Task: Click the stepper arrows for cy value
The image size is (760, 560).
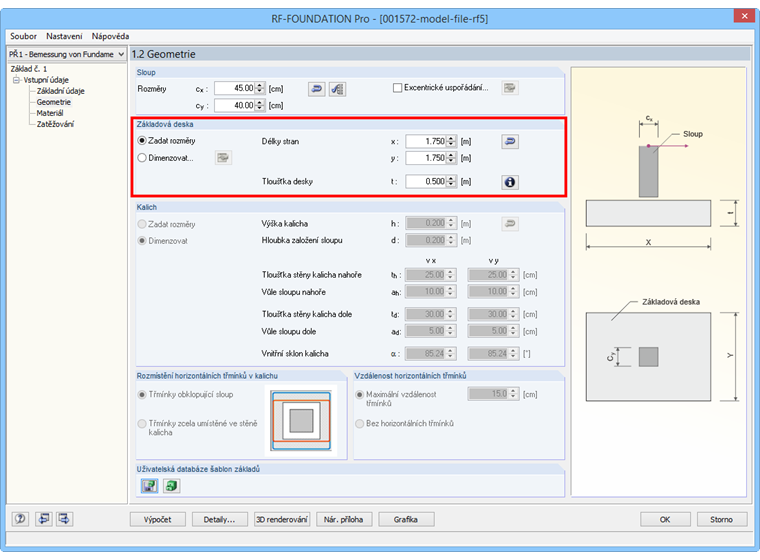Action: (260, 105)
